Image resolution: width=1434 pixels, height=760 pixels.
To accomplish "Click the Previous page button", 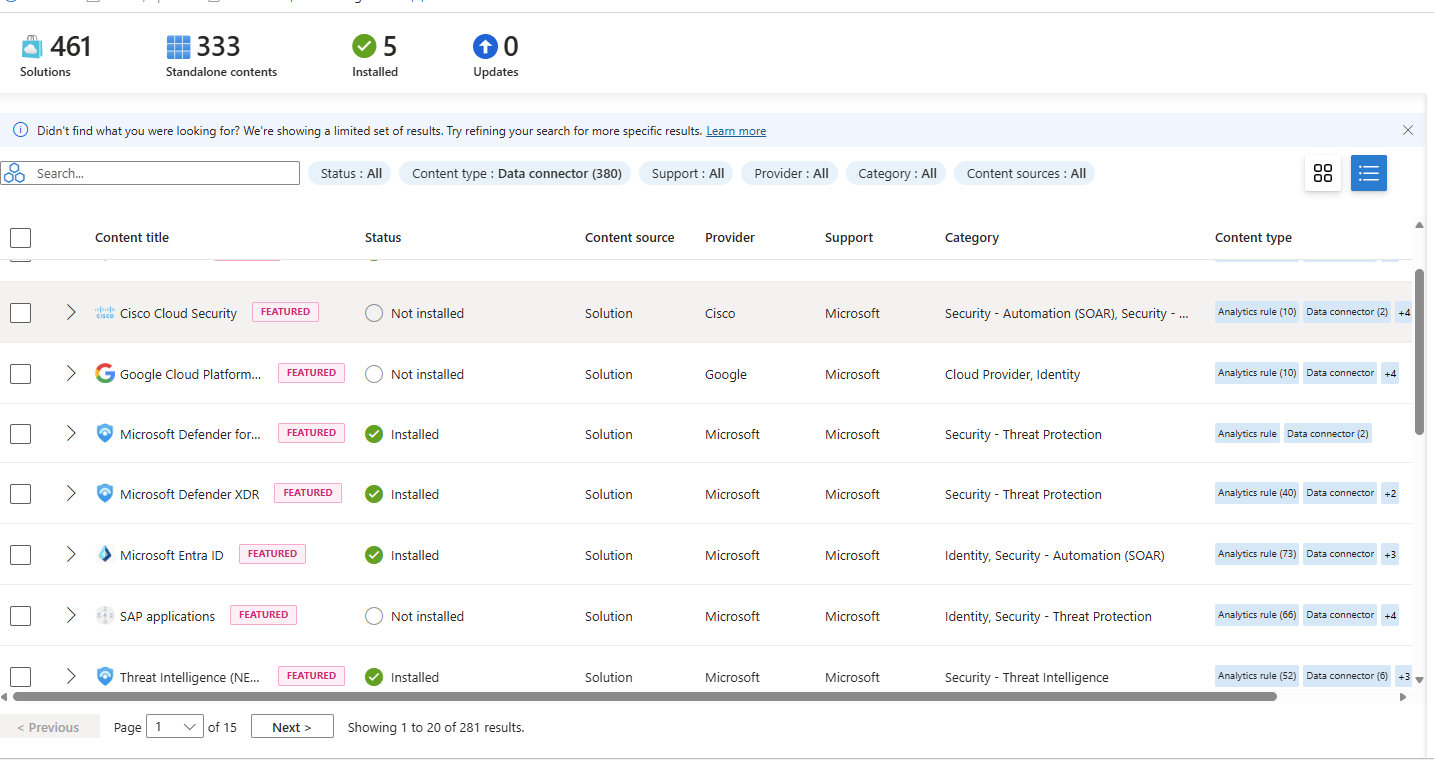I will click(x=49, y=727).
